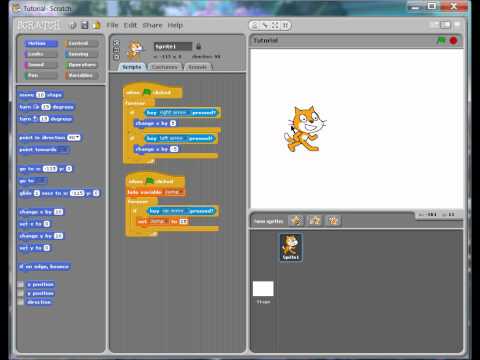480x360 pixels.
Task: Click the if on edge, bounce block
Action: click(x=44, y=267)
